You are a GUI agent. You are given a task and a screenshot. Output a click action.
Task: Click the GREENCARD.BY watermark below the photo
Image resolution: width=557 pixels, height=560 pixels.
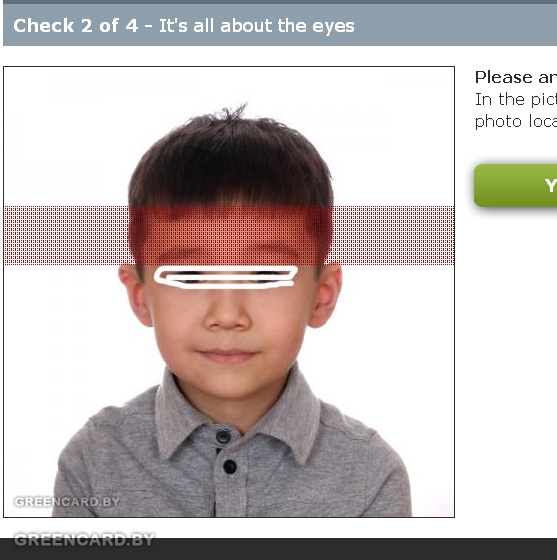[x=84, y=539]
